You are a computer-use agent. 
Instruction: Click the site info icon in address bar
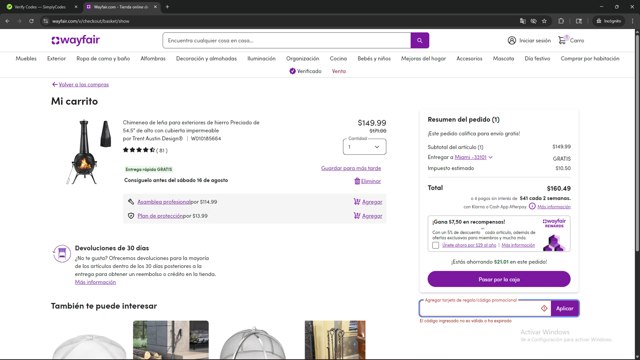(x=45, y=21)
